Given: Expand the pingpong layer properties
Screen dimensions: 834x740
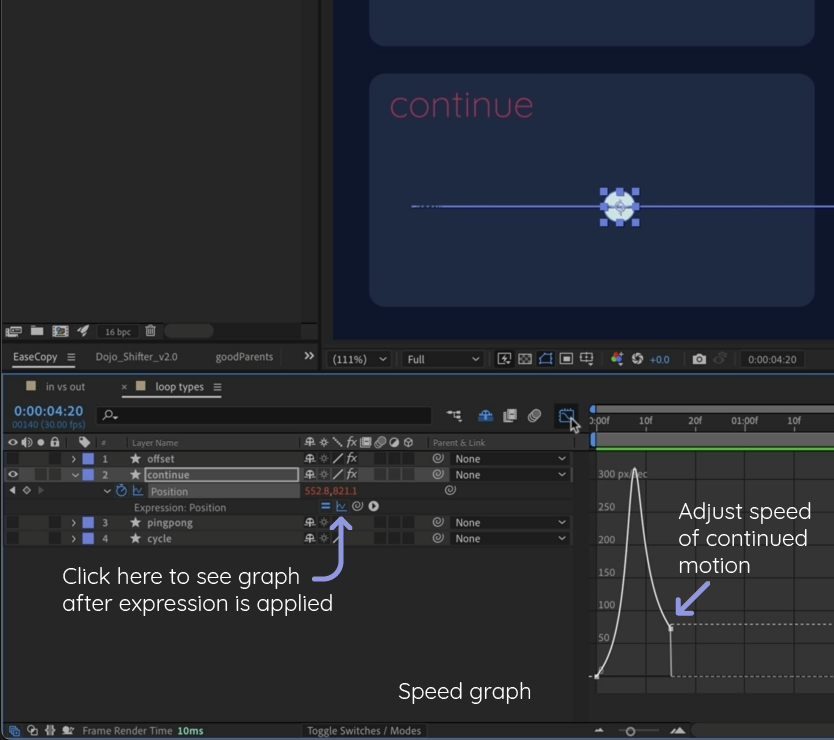Looking at the screenshot, I should pos(73,523).
